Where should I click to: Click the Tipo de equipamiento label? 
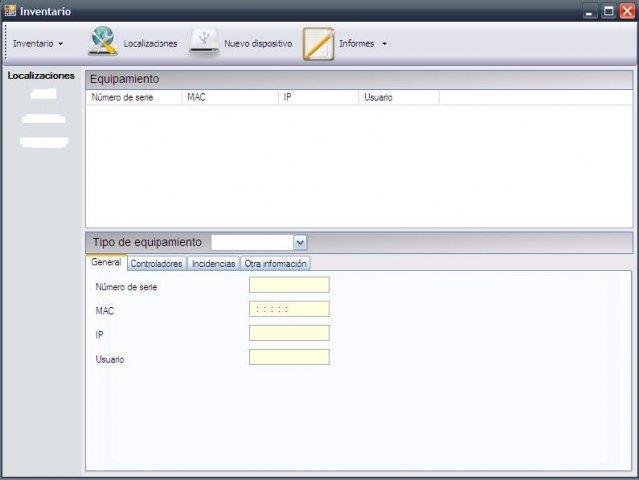[x=147, y=242]
